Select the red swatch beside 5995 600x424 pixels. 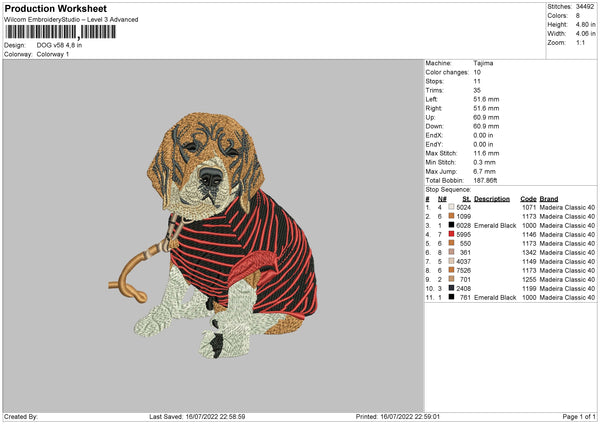(451, 234)
